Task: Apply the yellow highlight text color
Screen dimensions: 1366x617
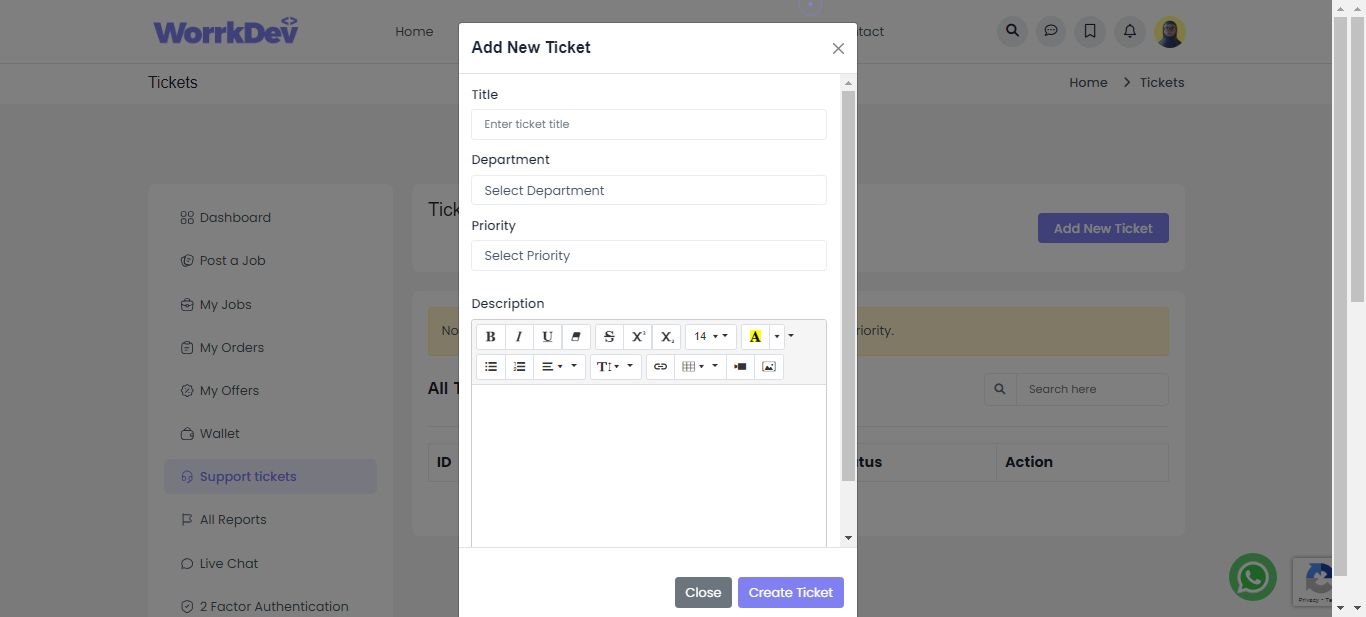Action: [x=755, y=337]
